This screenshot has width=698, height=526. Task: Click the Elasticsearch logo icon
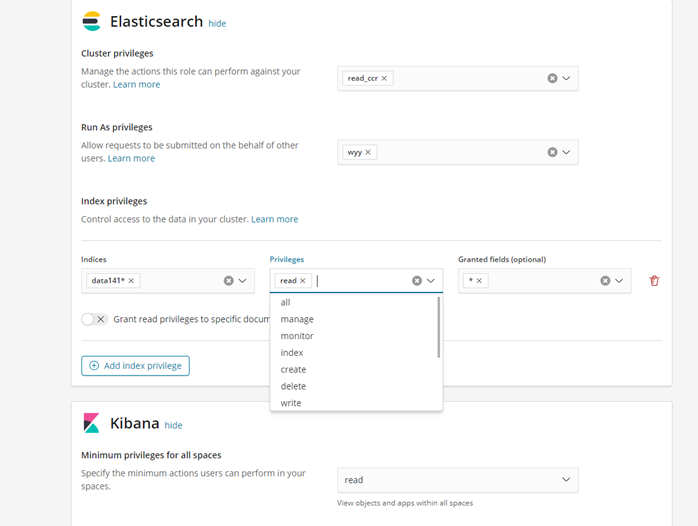point(92,21)
